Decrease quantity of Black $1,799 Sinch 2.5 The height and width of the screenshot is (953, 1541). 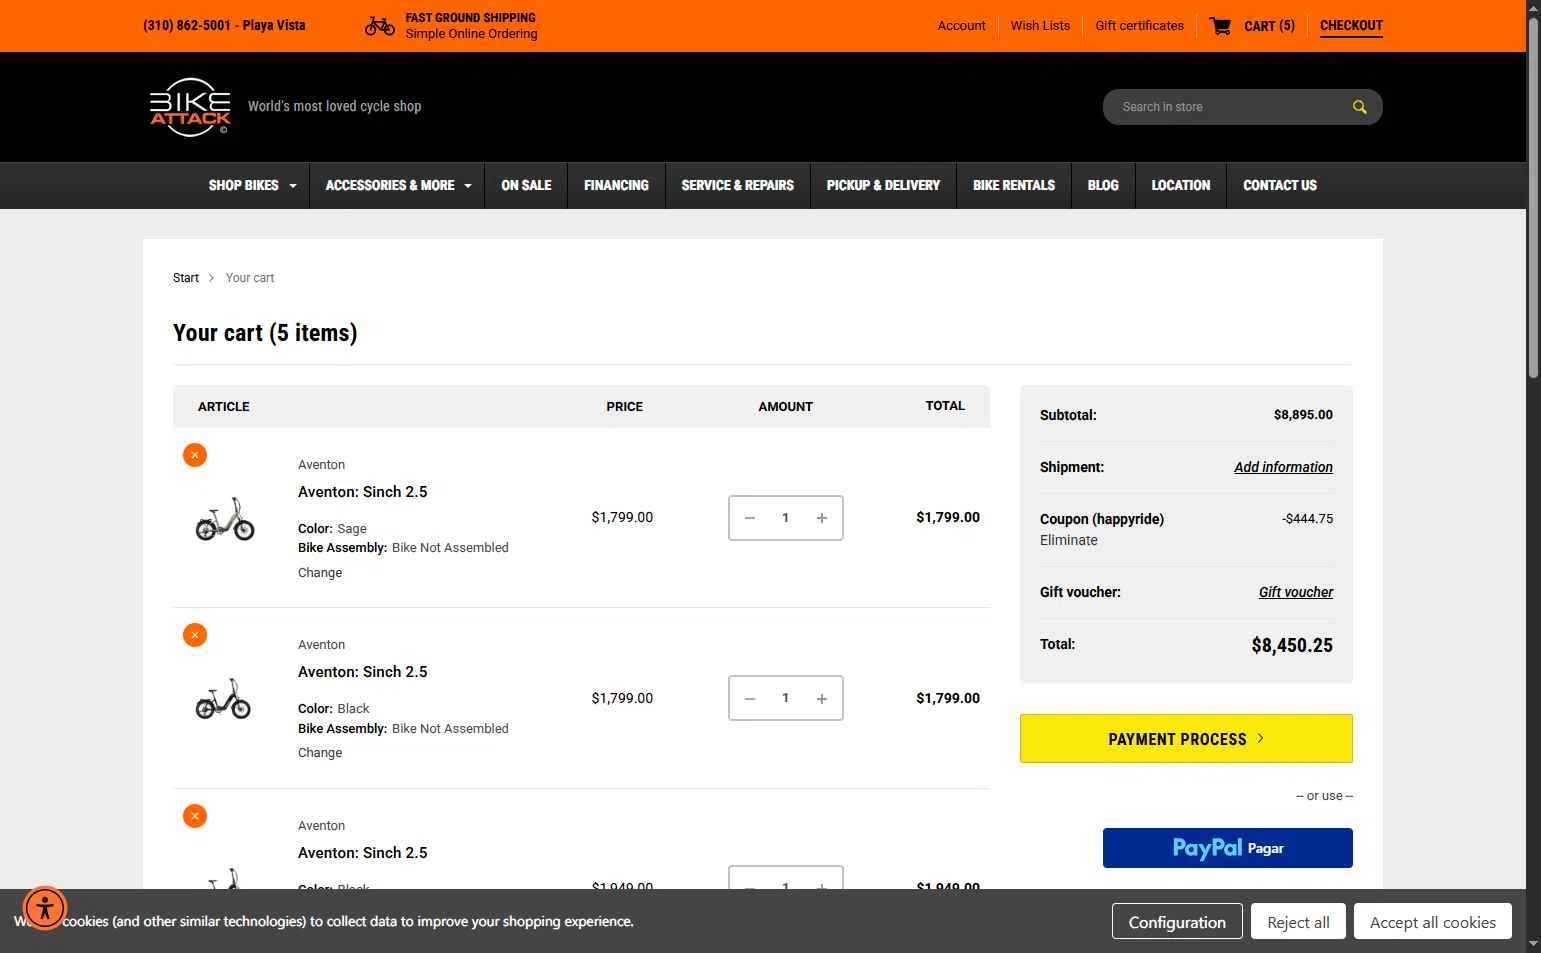(x=749, y=698)
